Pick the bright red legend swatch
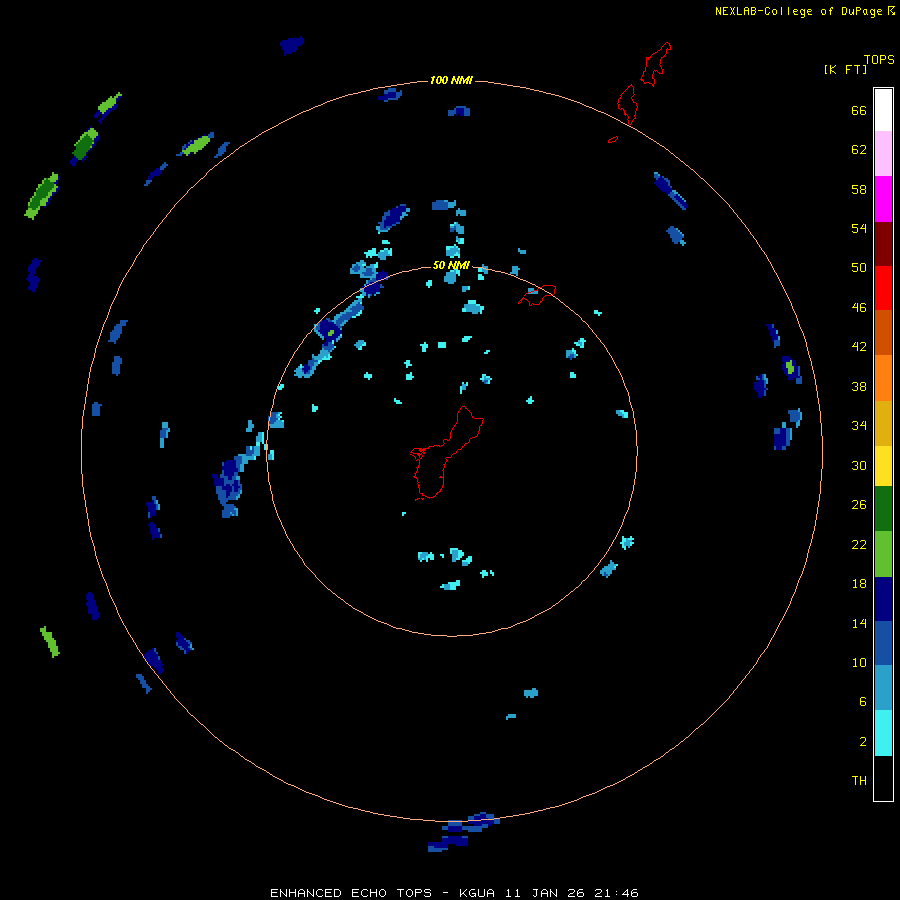Screen dimensions: 900x900 click(x=883, y=288)
